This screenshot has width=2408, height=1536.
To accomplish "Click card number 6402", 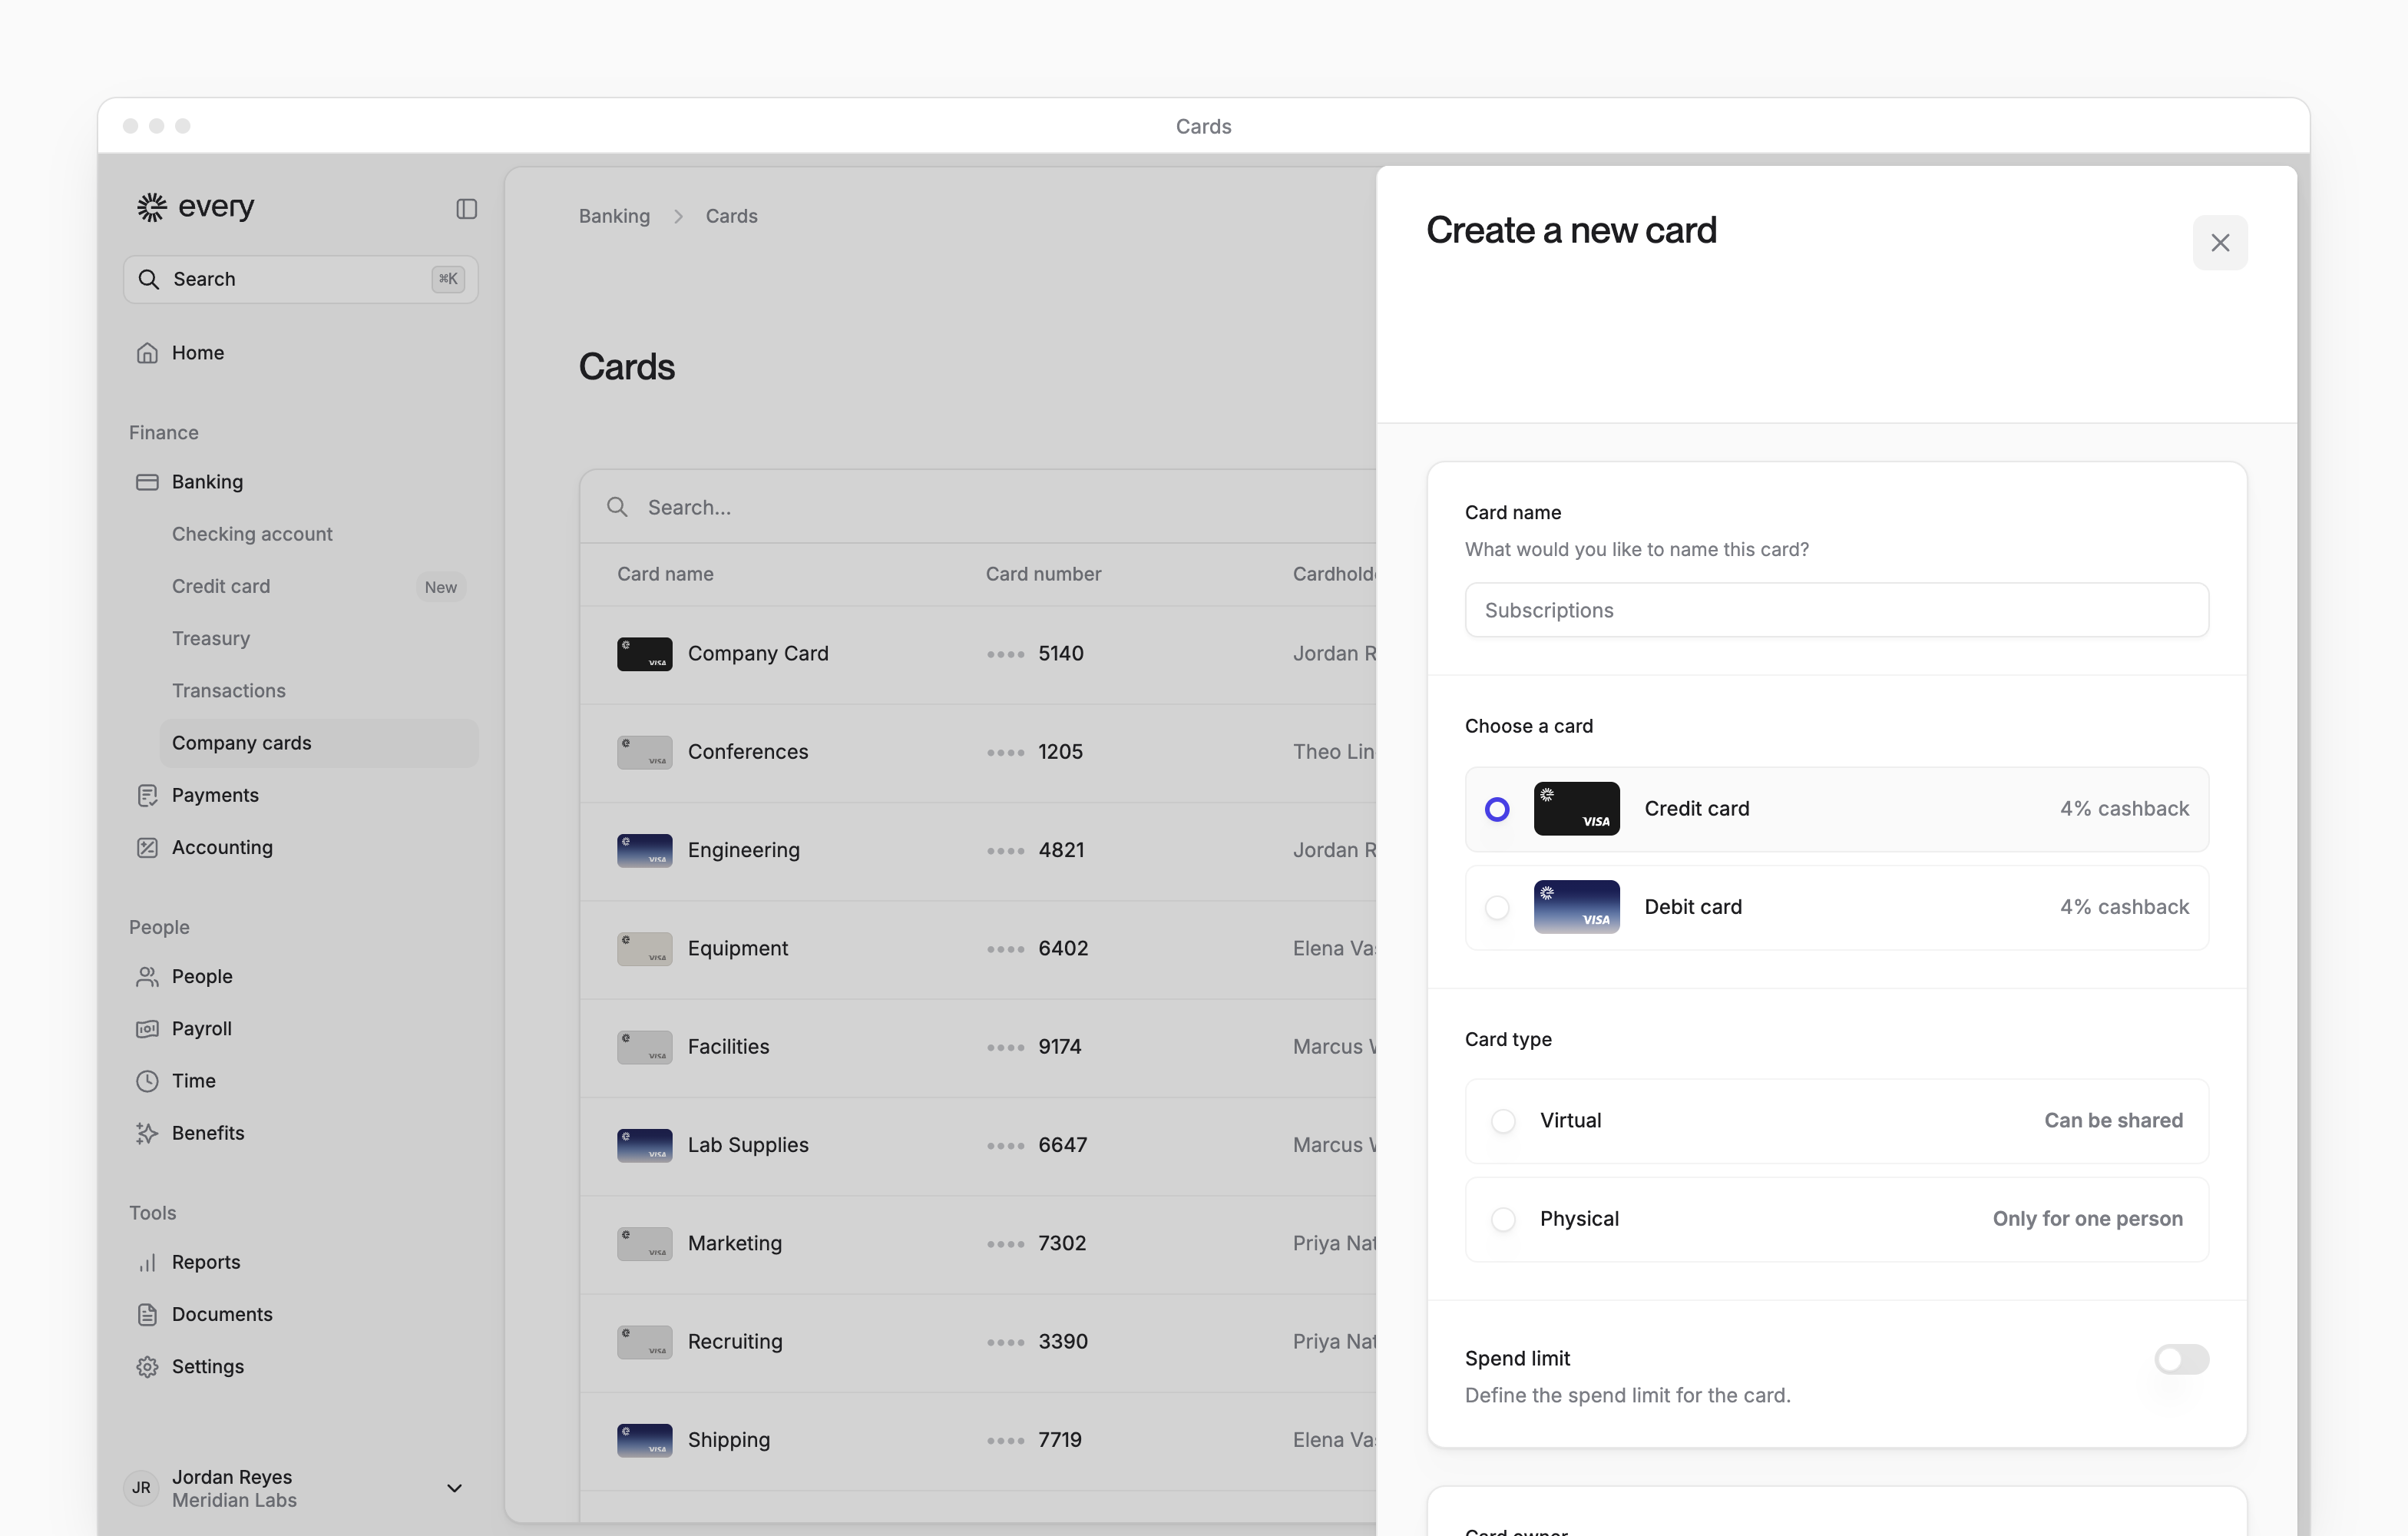I will (x=1063, y=948).
